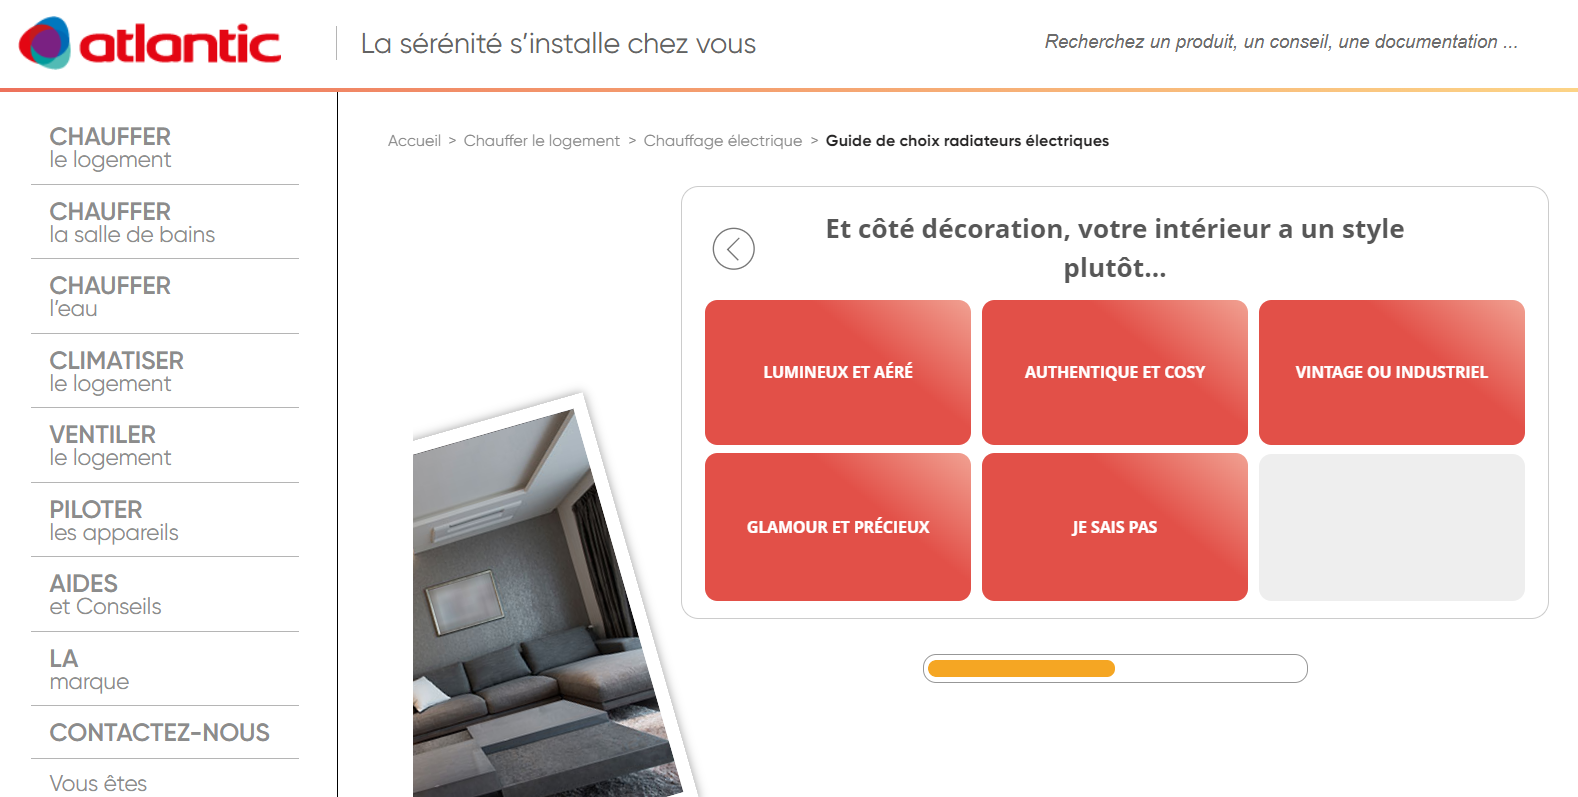The height and width of the screenshot is (797, 1578).
Task: Click the Accueil breadcrumb link
Action: coord(414,141)
